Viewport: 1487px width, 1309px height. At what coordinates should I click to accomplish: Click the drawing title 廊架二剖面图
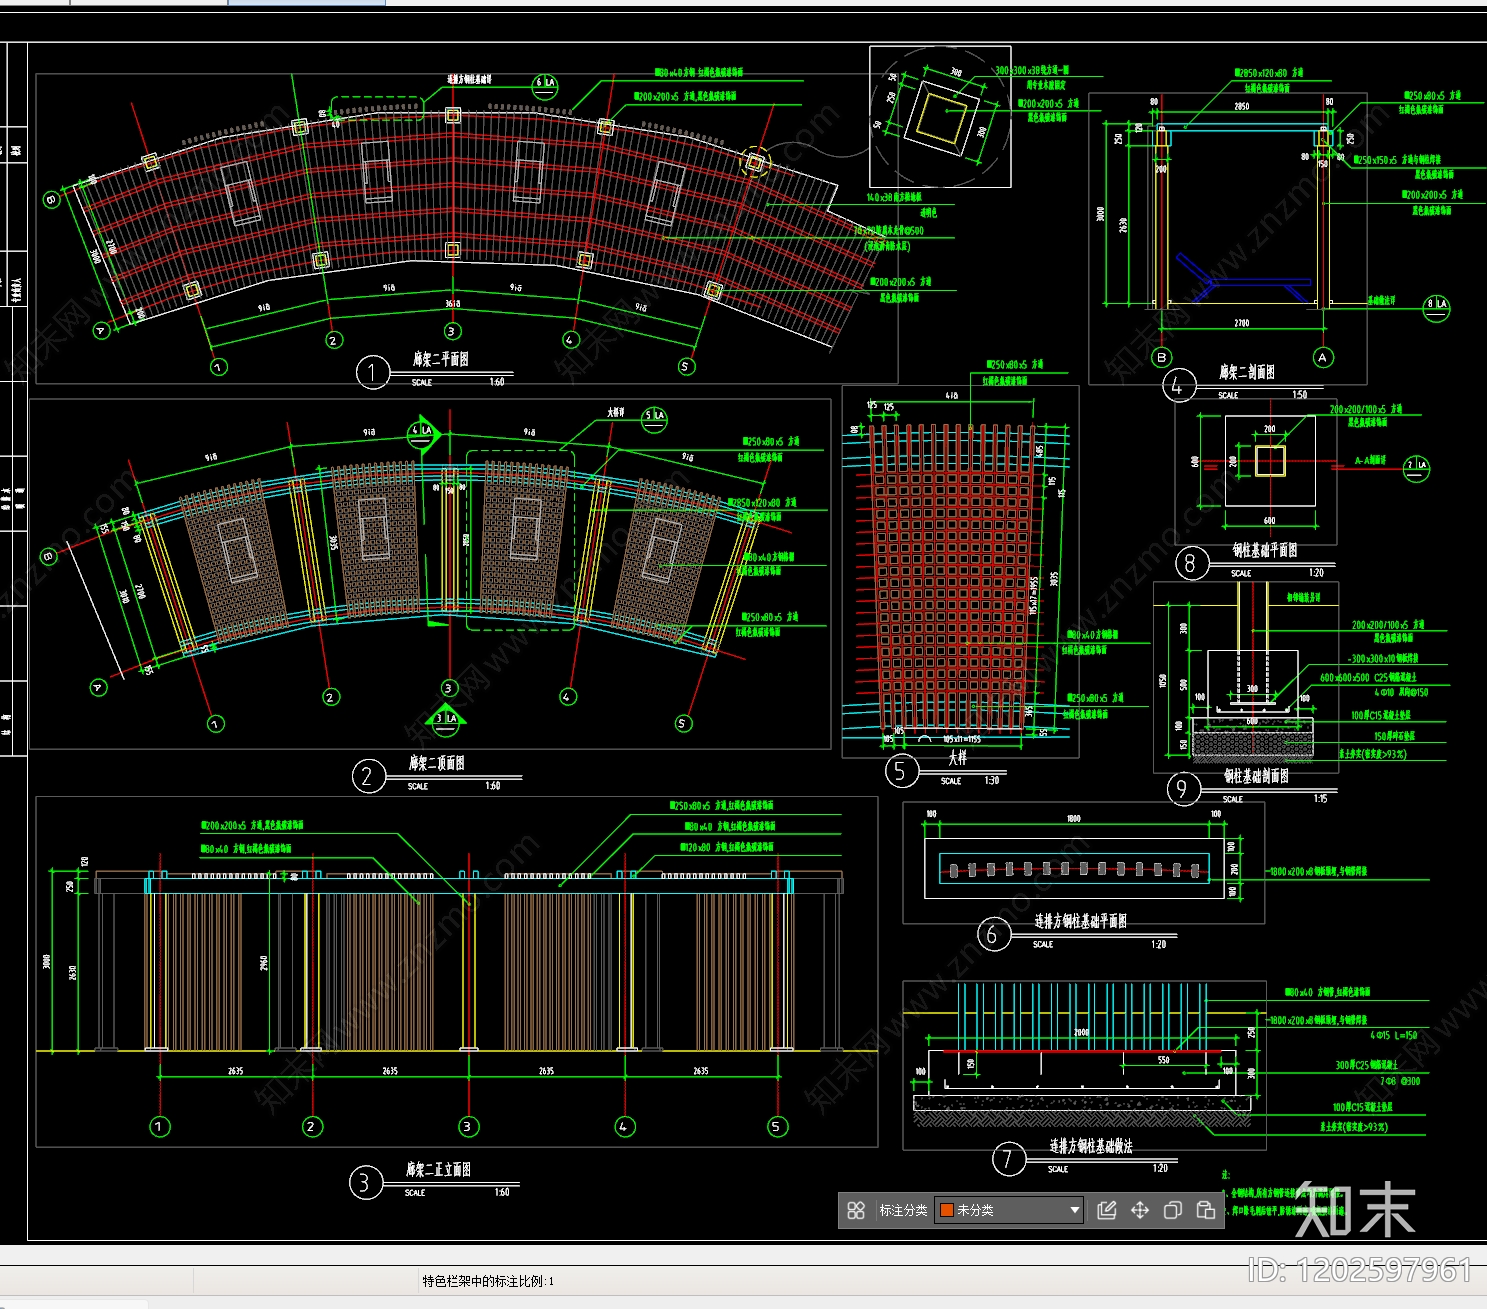[x=1247, y=372]
